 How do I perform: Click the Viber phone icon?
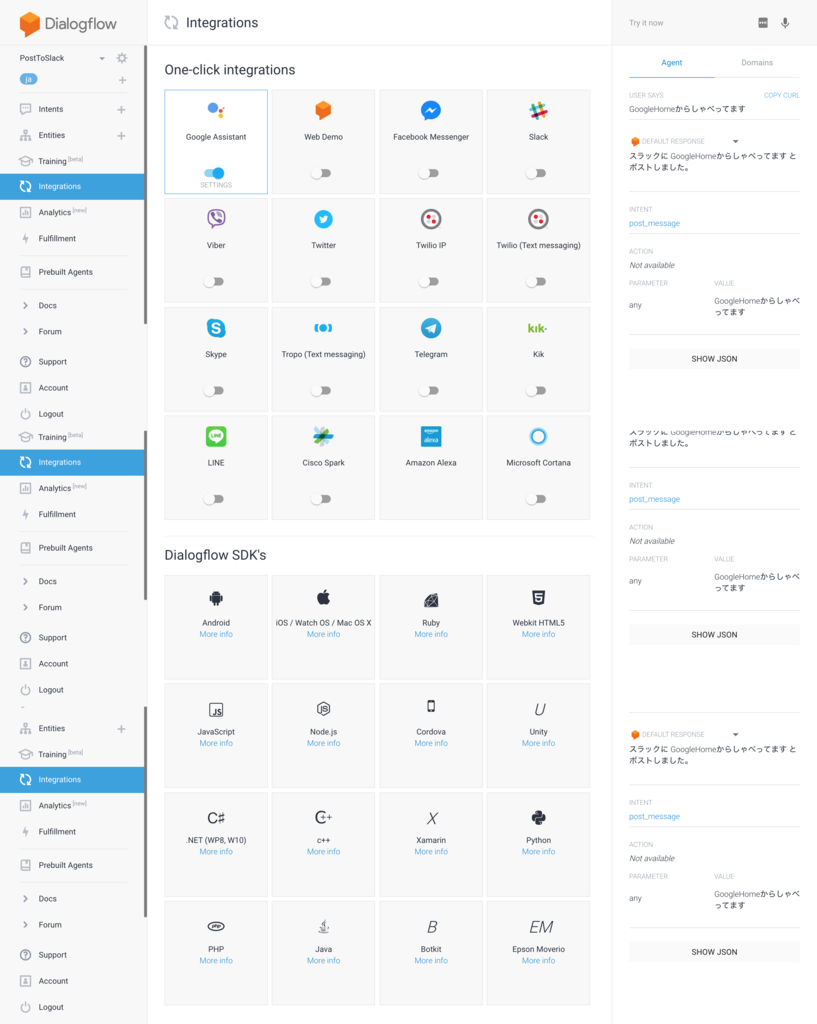pyautogui.click(x=216, y=219)
